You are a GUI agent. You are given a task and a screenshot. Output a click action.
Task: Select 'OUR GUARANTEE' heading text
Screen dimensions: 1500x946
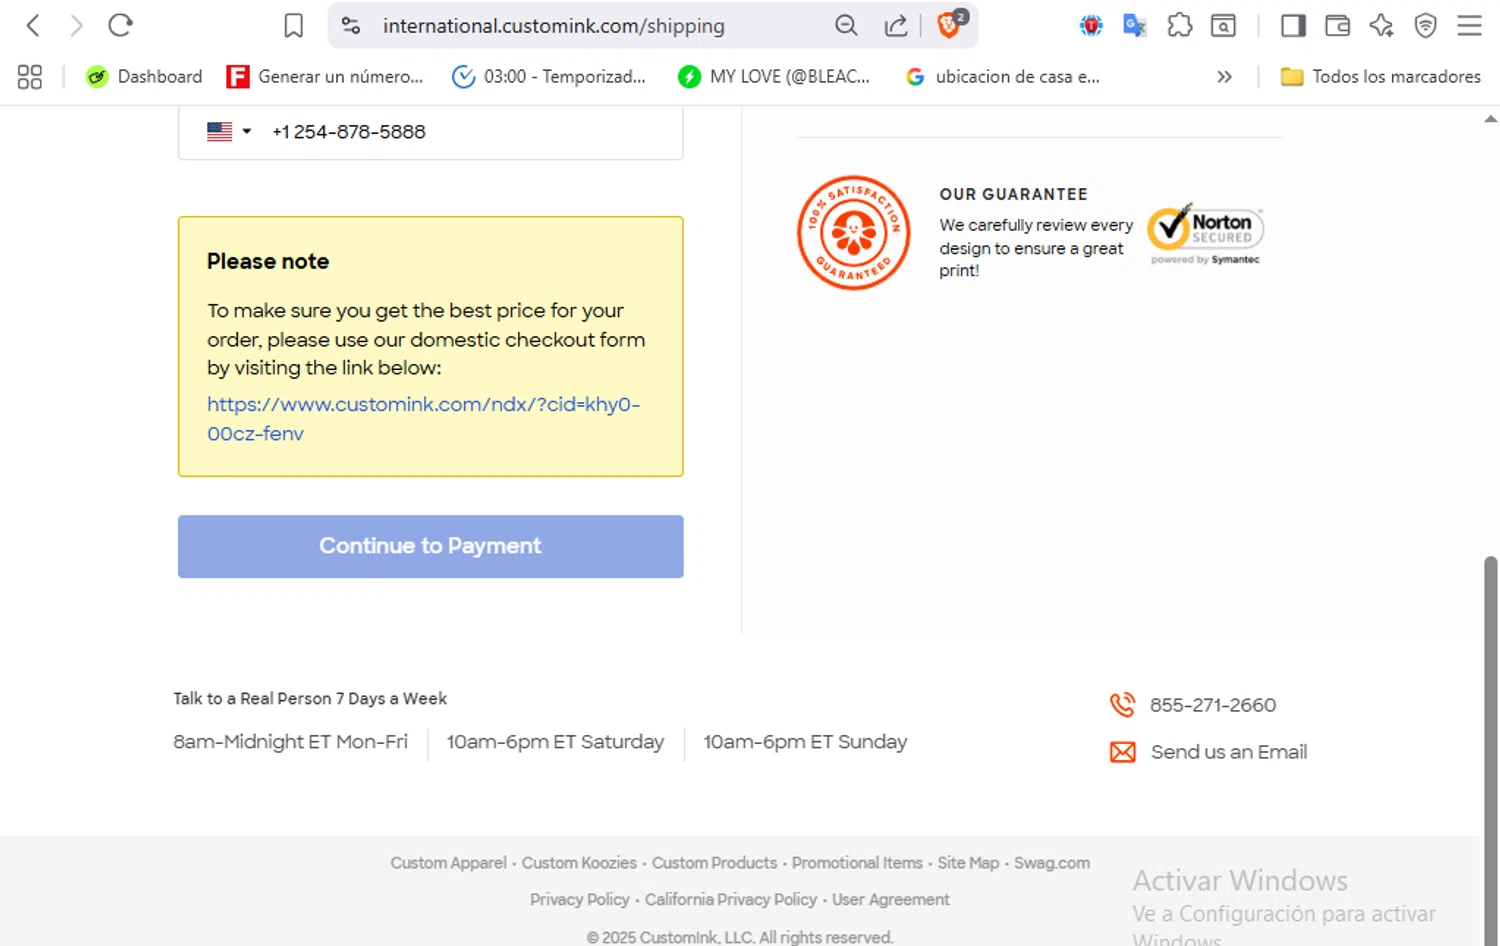coord(1013,194)
